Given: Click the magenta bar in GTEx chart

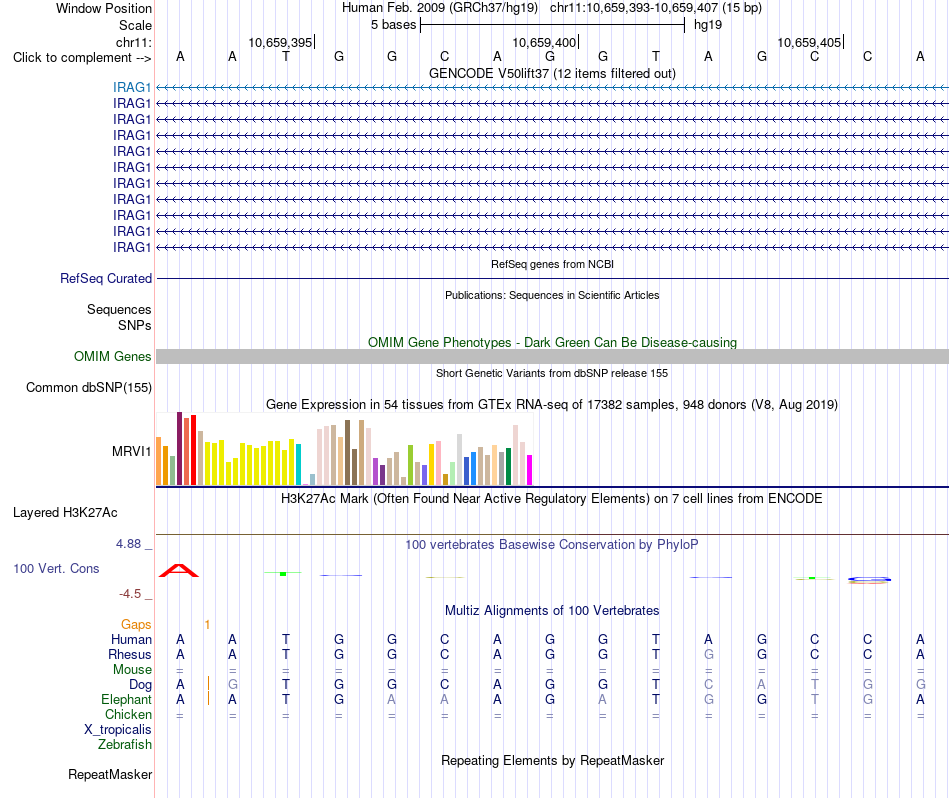Looking at the screenshot, I should coord(530,470).
